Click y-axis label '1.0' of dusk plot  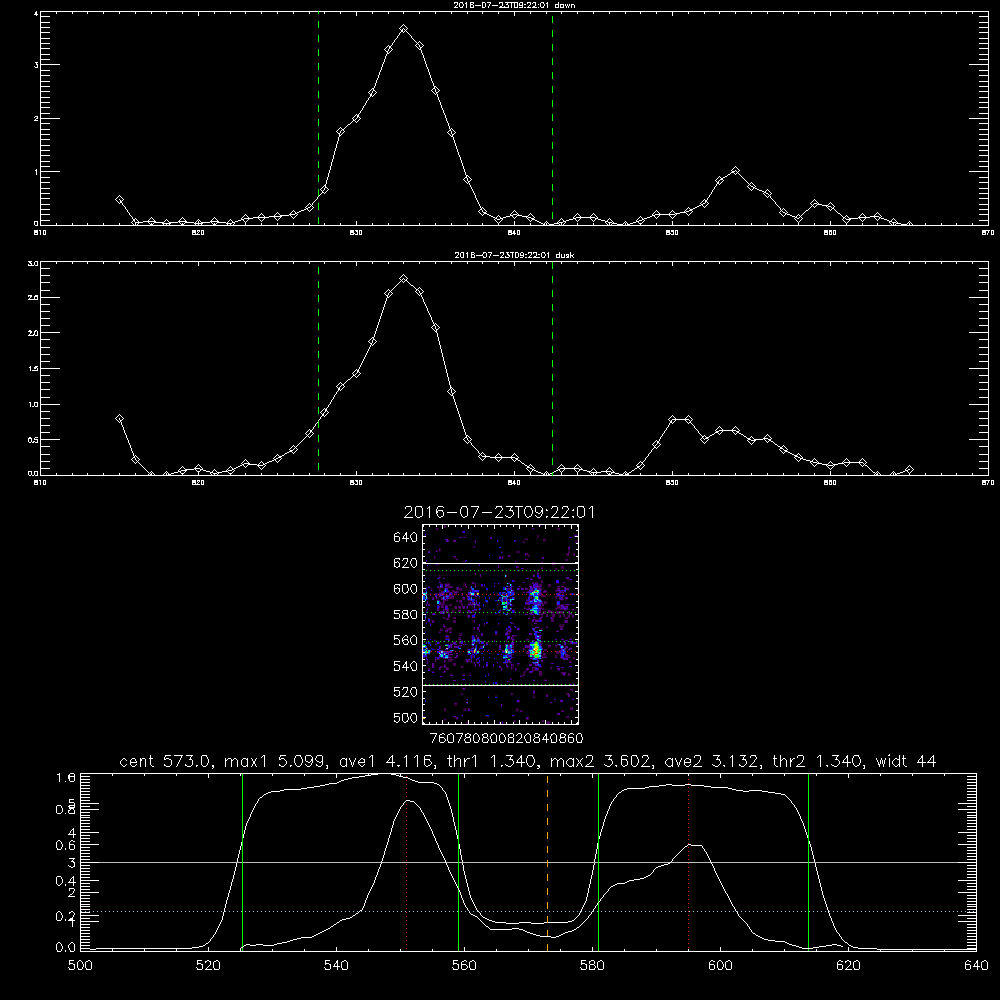(x=34, y=404)
